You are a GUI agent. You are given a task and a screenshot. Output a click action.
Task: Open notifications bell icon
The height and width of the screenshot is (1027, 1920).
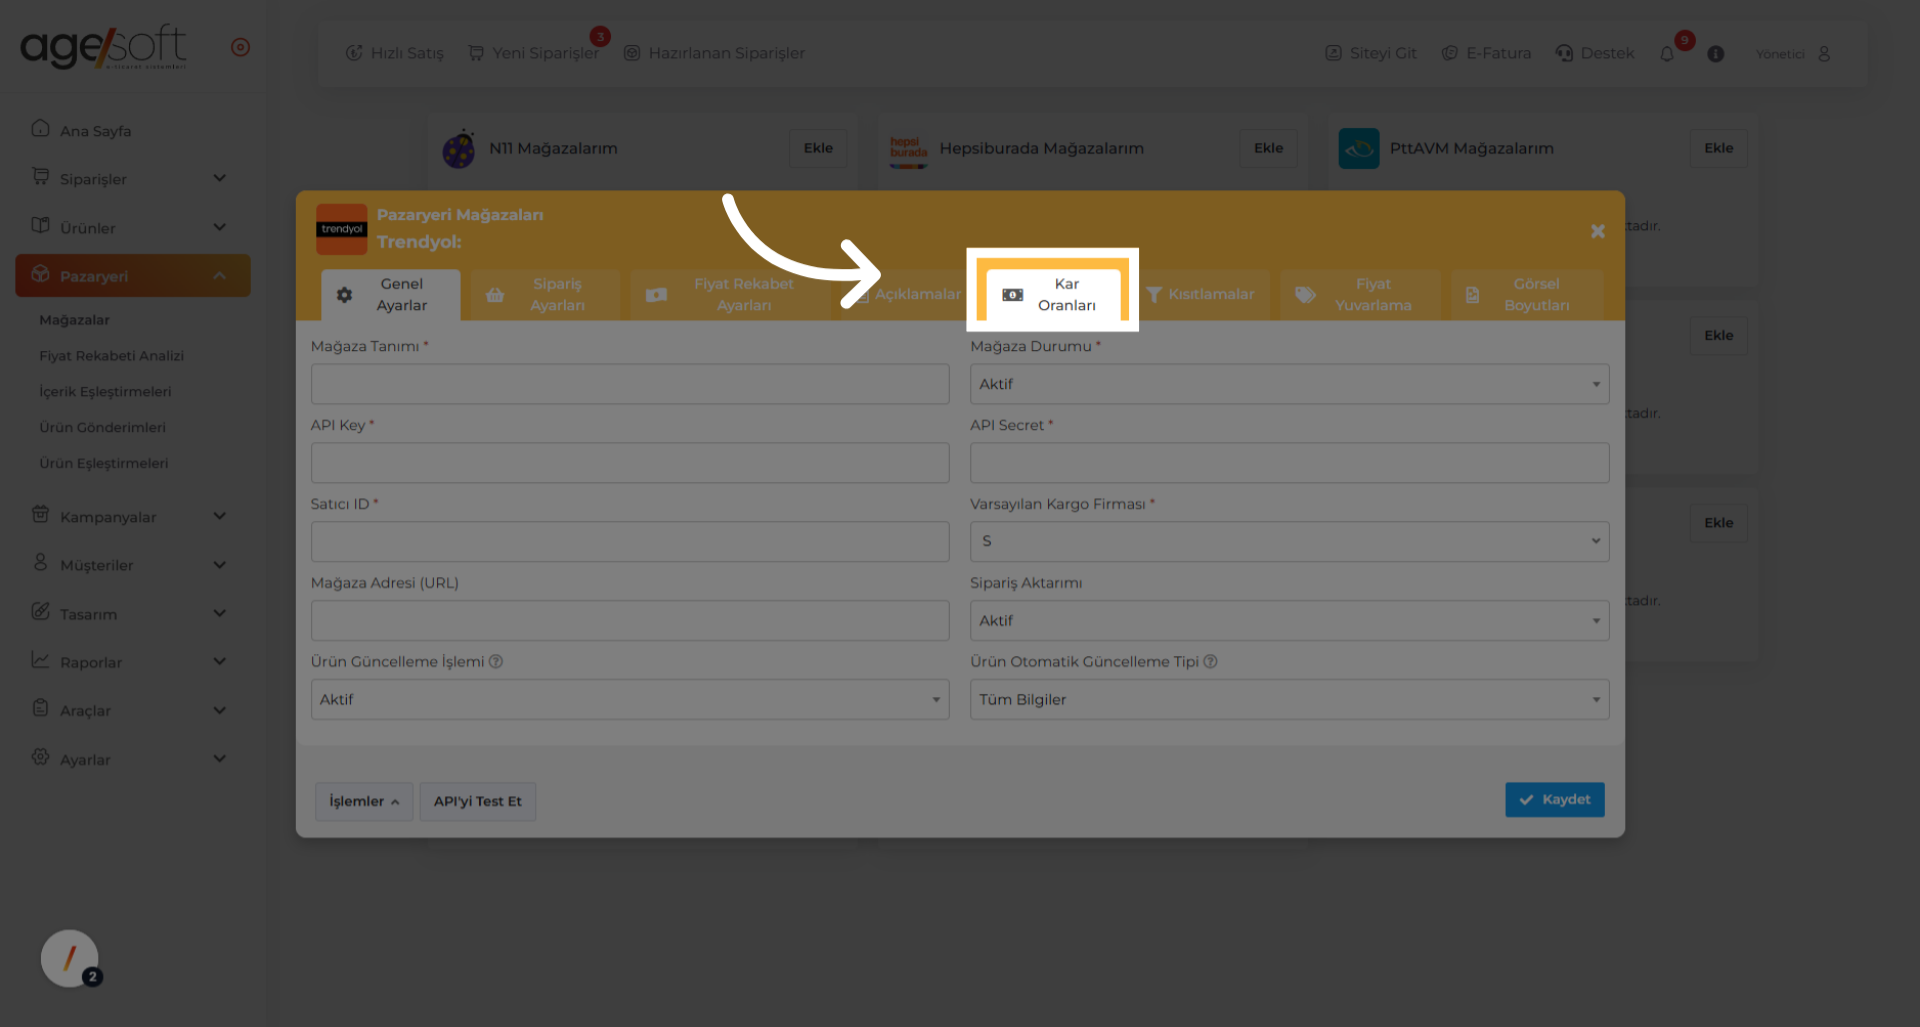(x=1667, y=54)
